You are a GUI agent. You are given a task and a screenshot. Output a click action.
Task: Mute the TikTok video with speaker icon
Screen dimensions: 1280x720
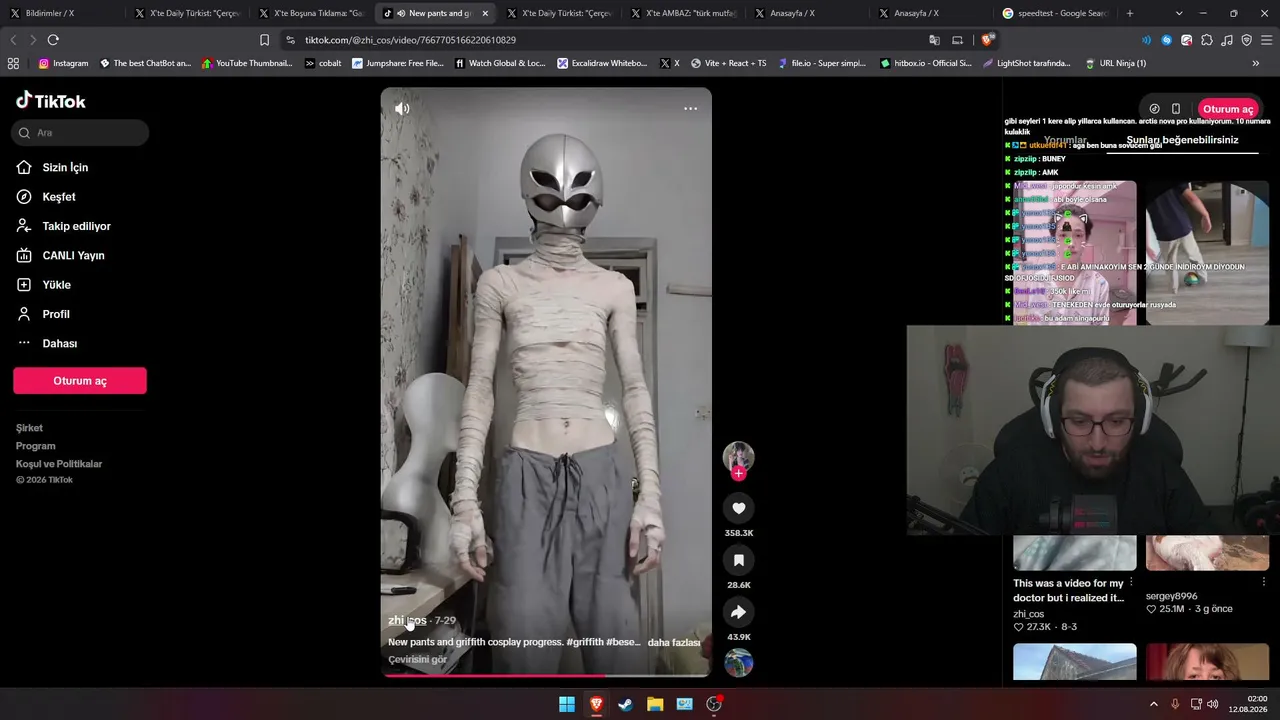coord(402,109)
